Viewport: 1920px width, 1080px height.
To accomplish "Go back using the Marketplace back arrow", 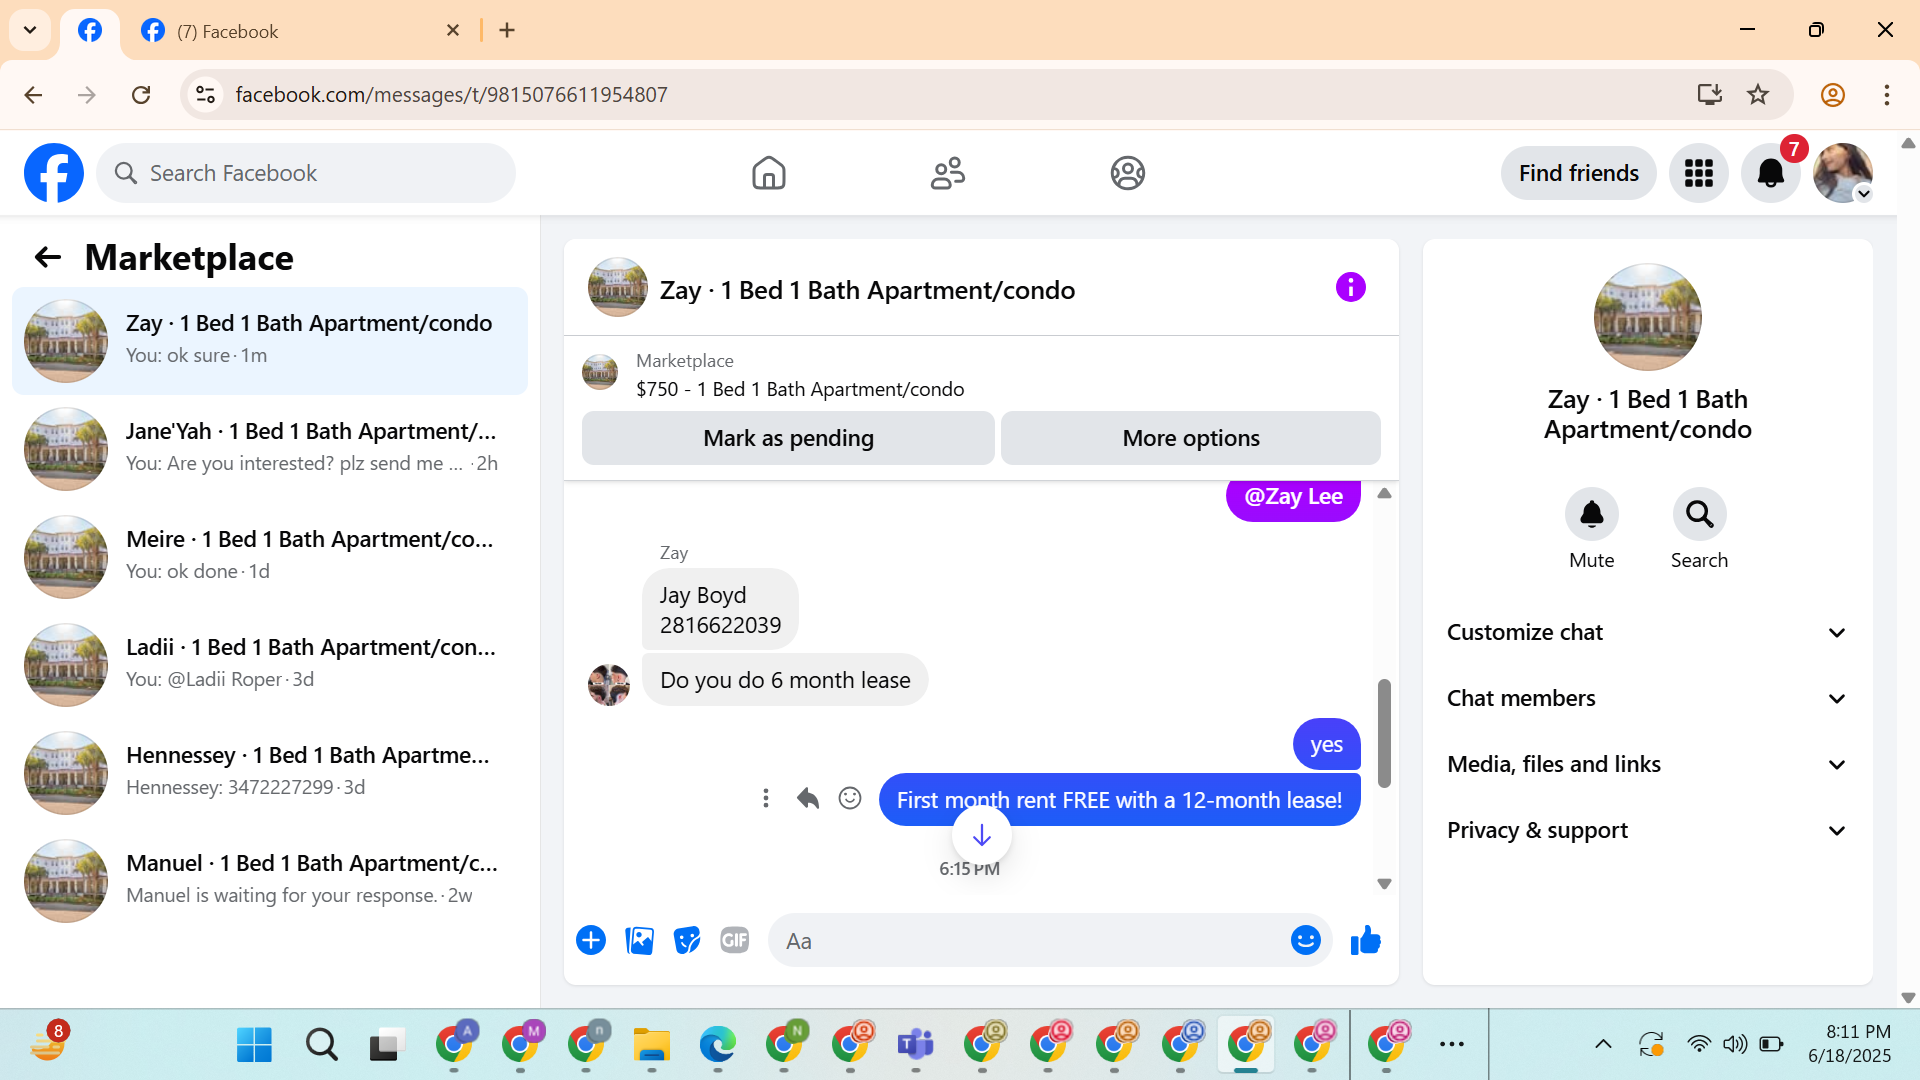I will pyautogui.click(x=48, y=258).
